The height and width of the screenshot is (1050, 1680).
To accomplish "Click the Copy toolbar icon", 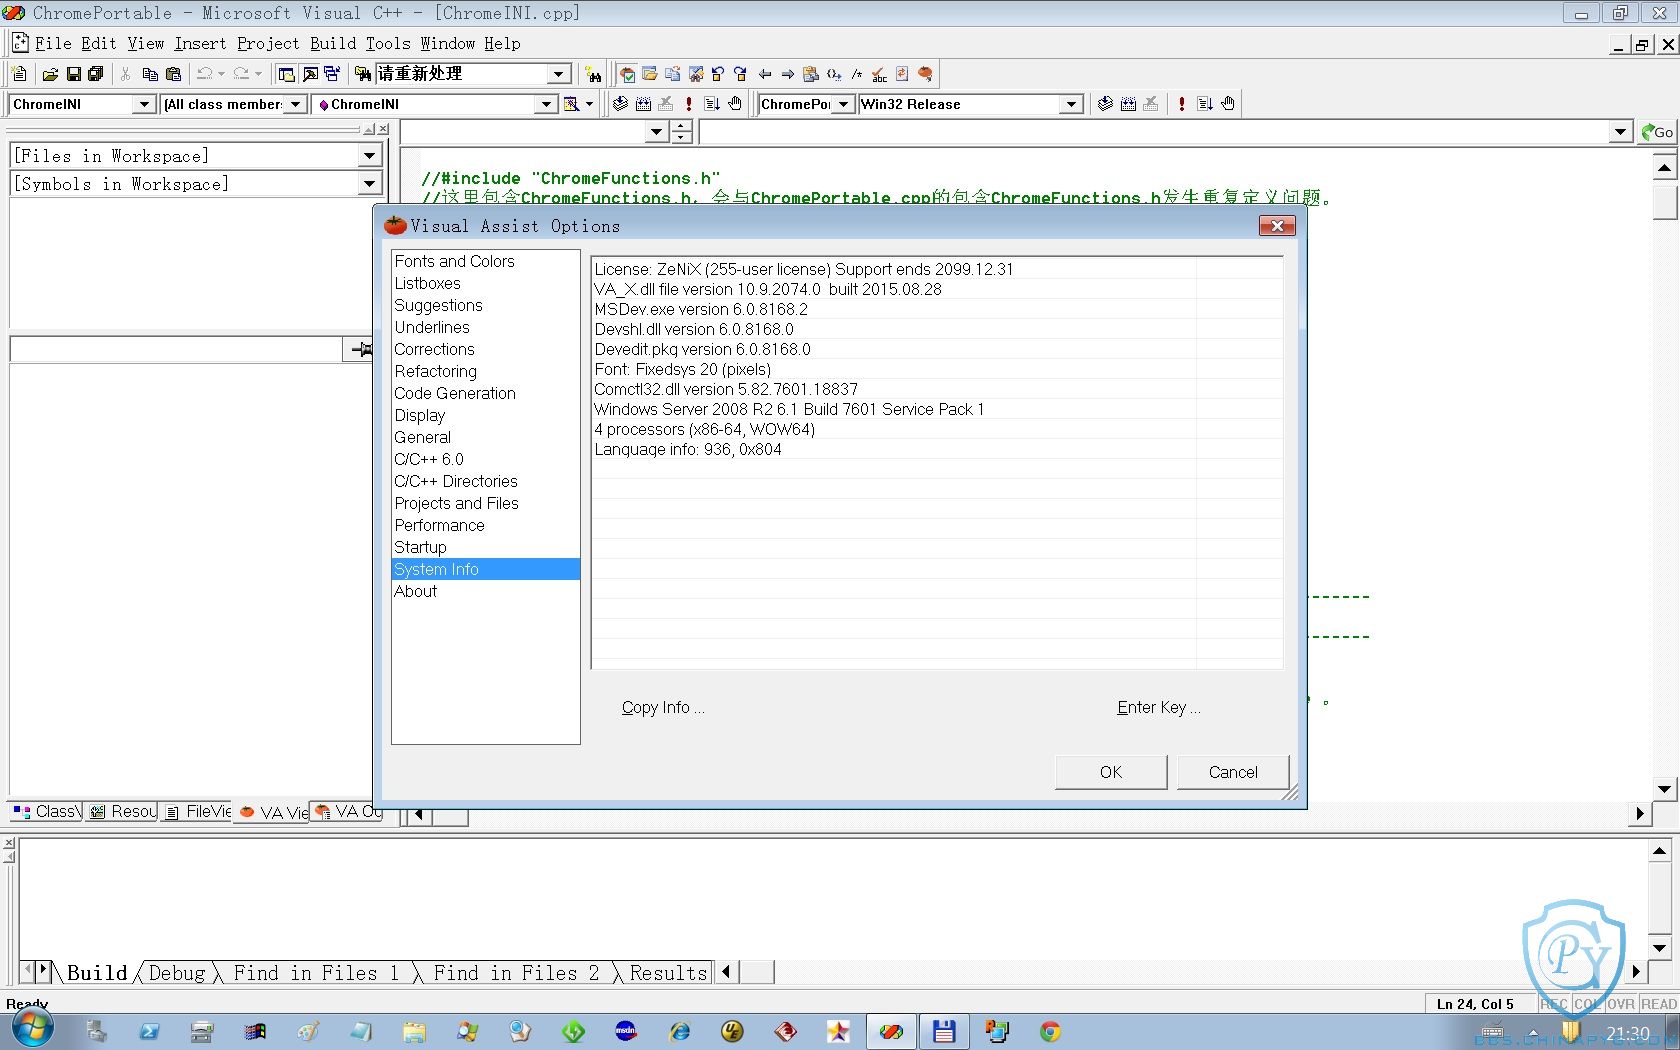I will (150, 74).
